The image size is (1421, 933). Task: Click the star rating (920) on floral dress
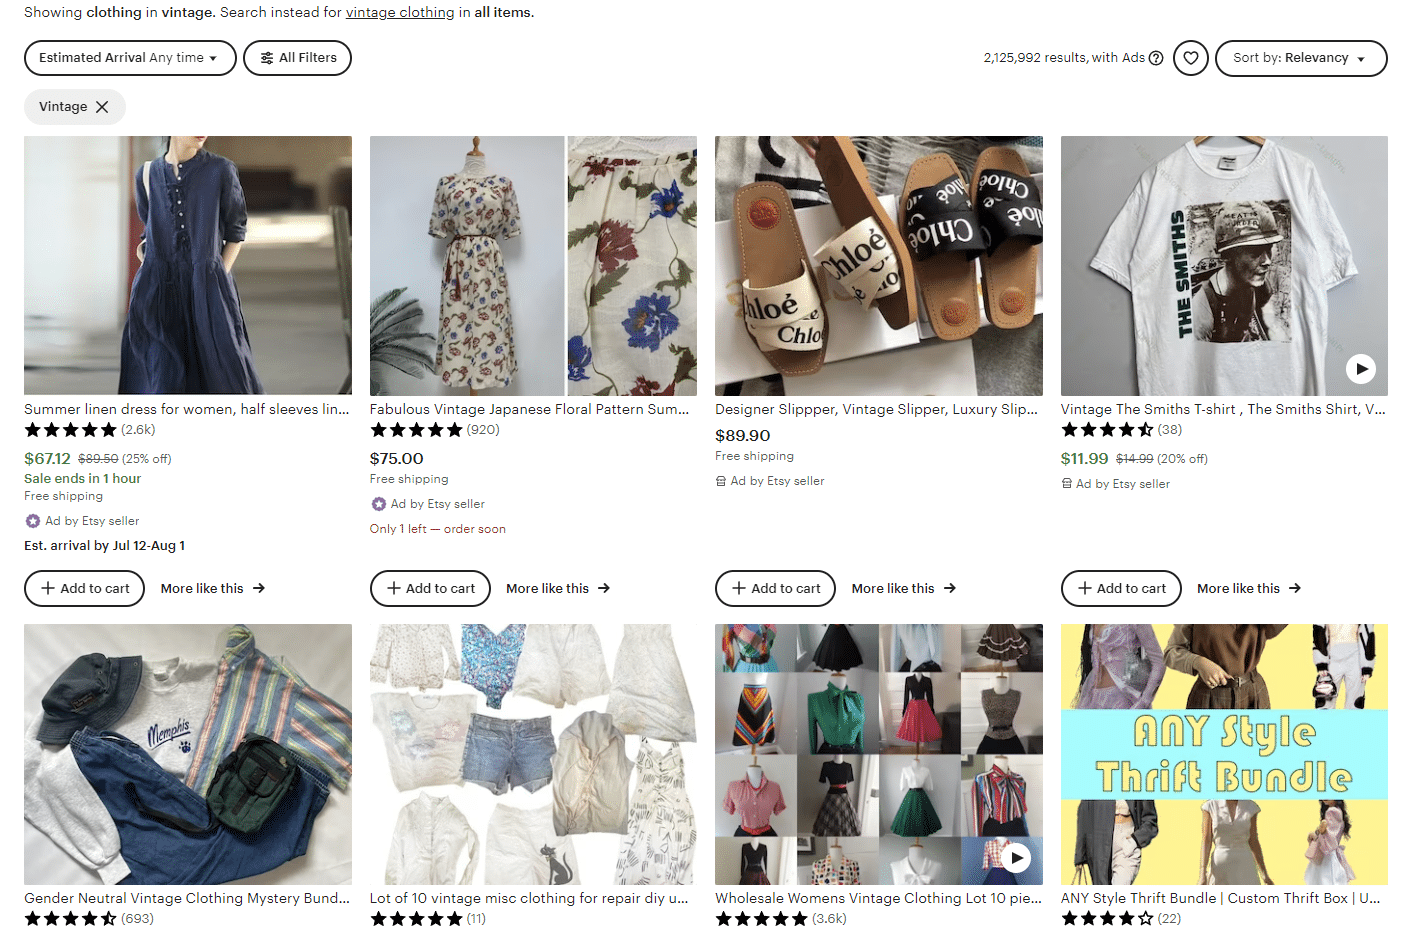point(435,430)
